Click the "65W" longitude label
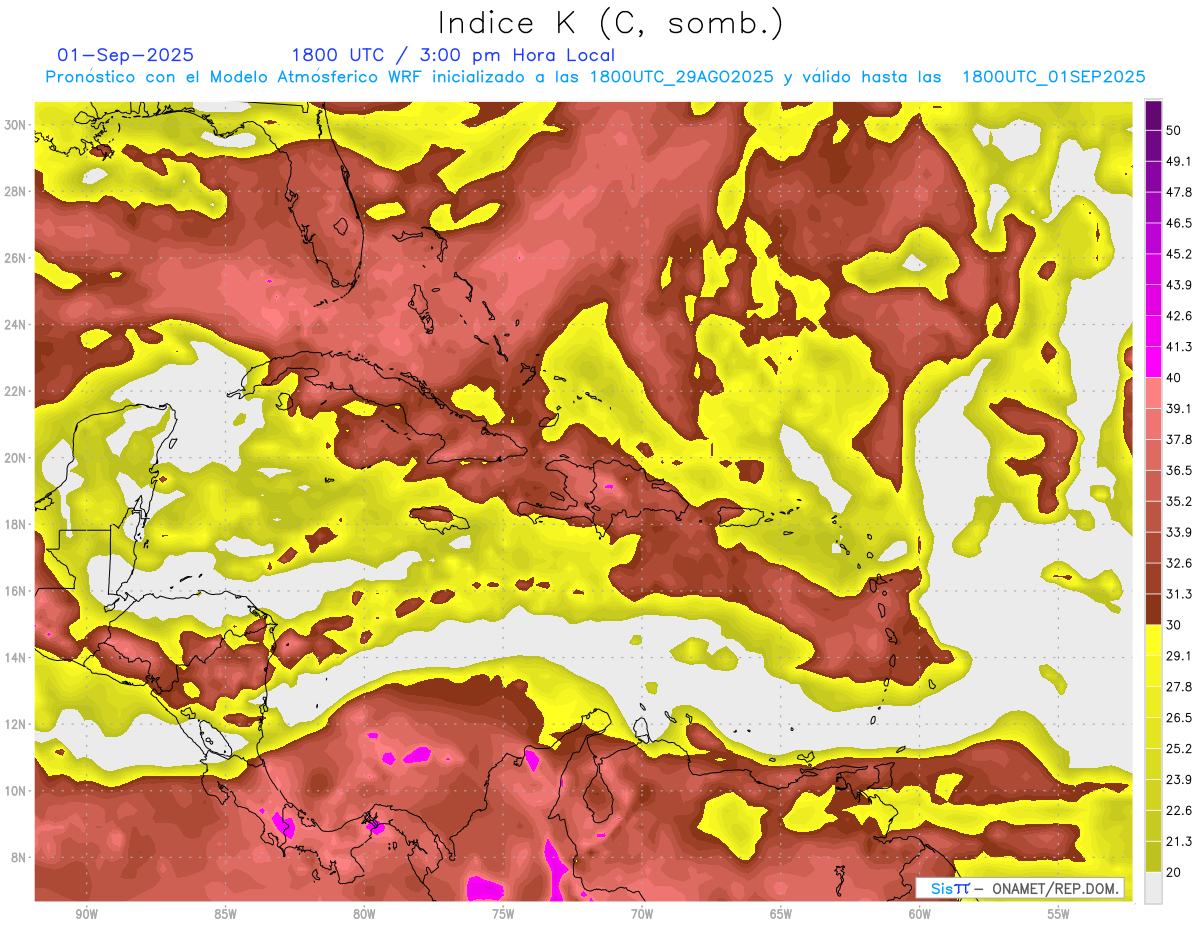Screen dimensions: 1200x927 point(781,915)
